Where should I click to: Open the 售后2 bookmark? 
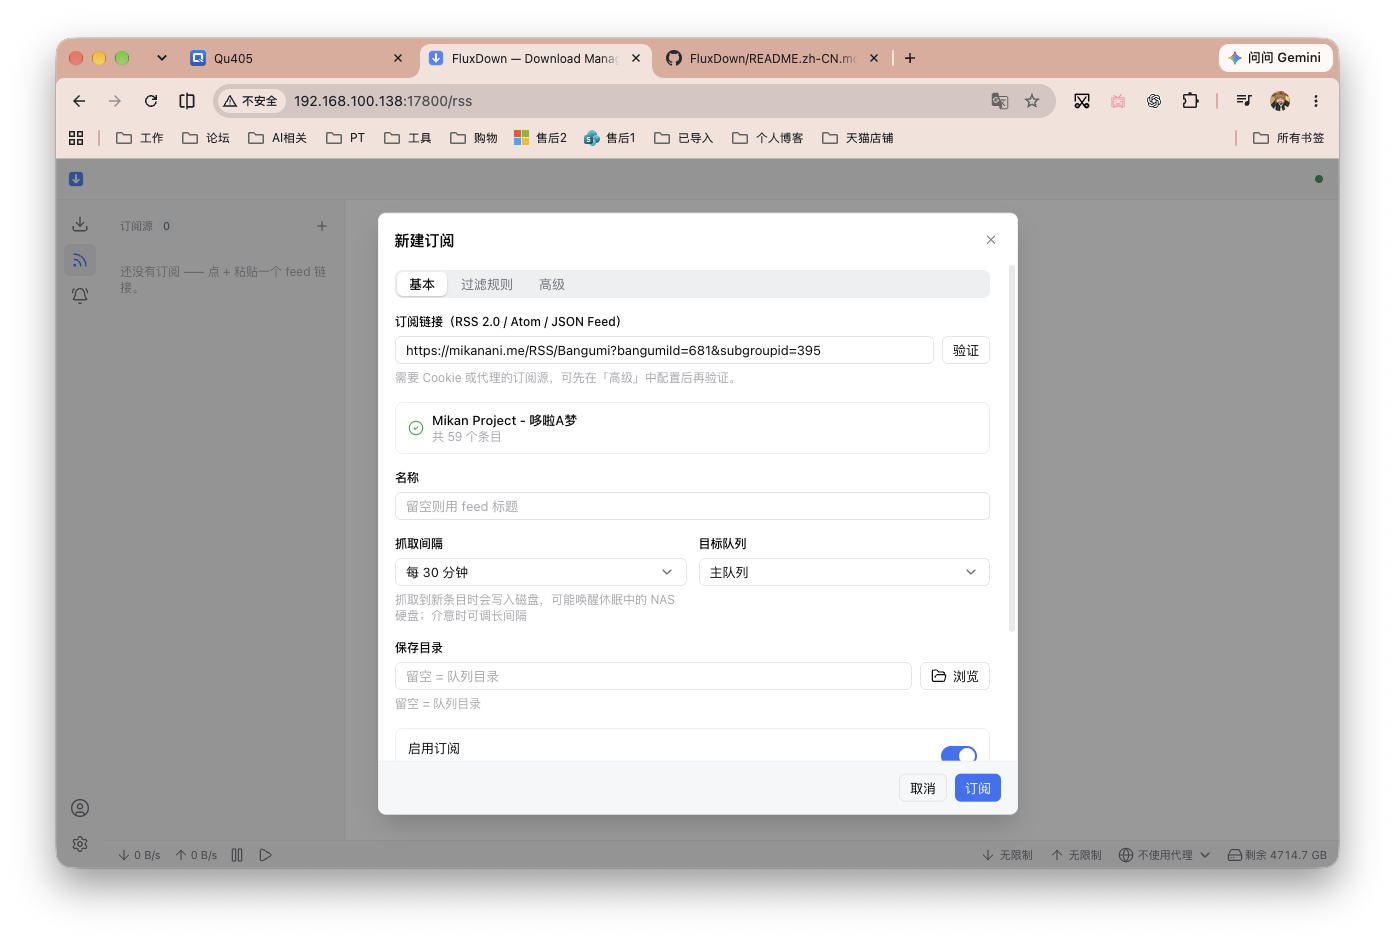pos(540,138)
